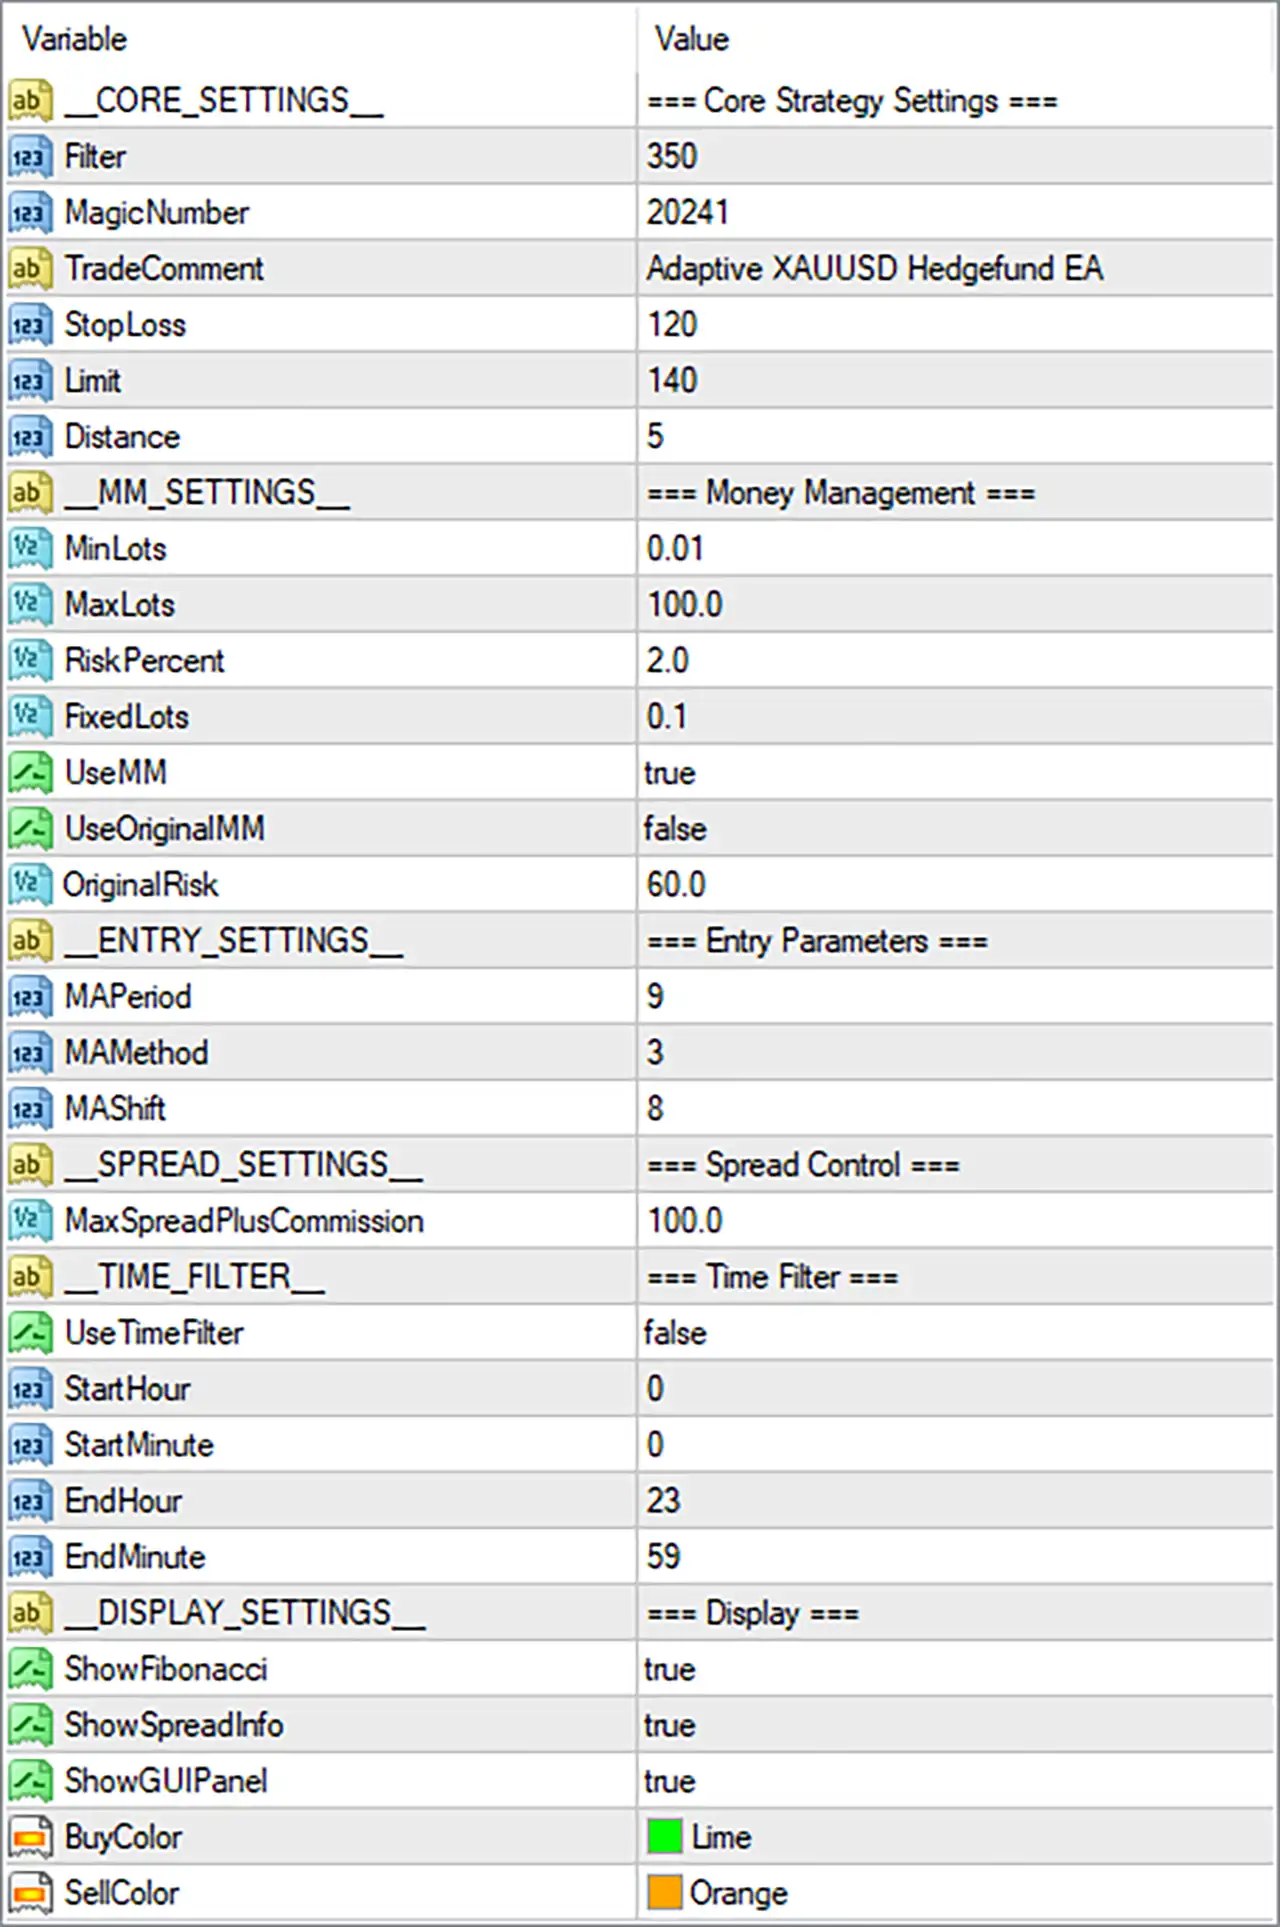Click the FixedLots value 0.1
1280x1927 pixels.
[667, 717]
